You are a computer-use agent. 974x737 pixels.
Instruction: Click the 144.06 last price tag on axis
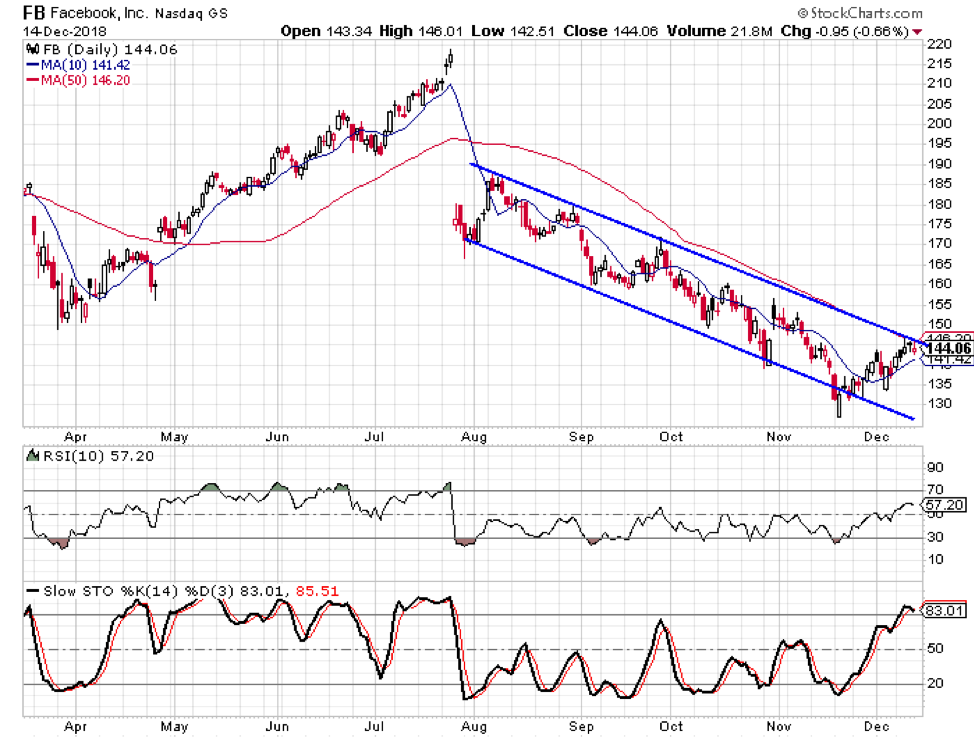[x=948, y=349]
